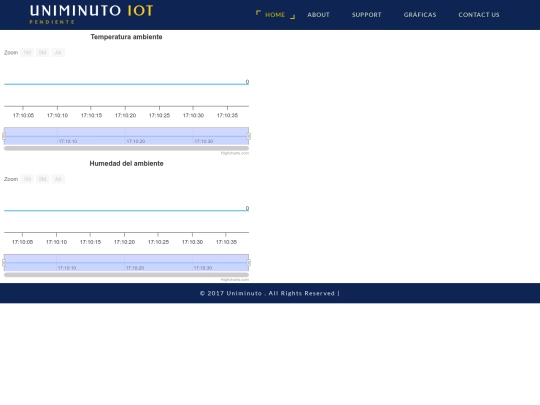
Task: Click the 0 value label on Humedad line
Action: [x=247, y=208]
